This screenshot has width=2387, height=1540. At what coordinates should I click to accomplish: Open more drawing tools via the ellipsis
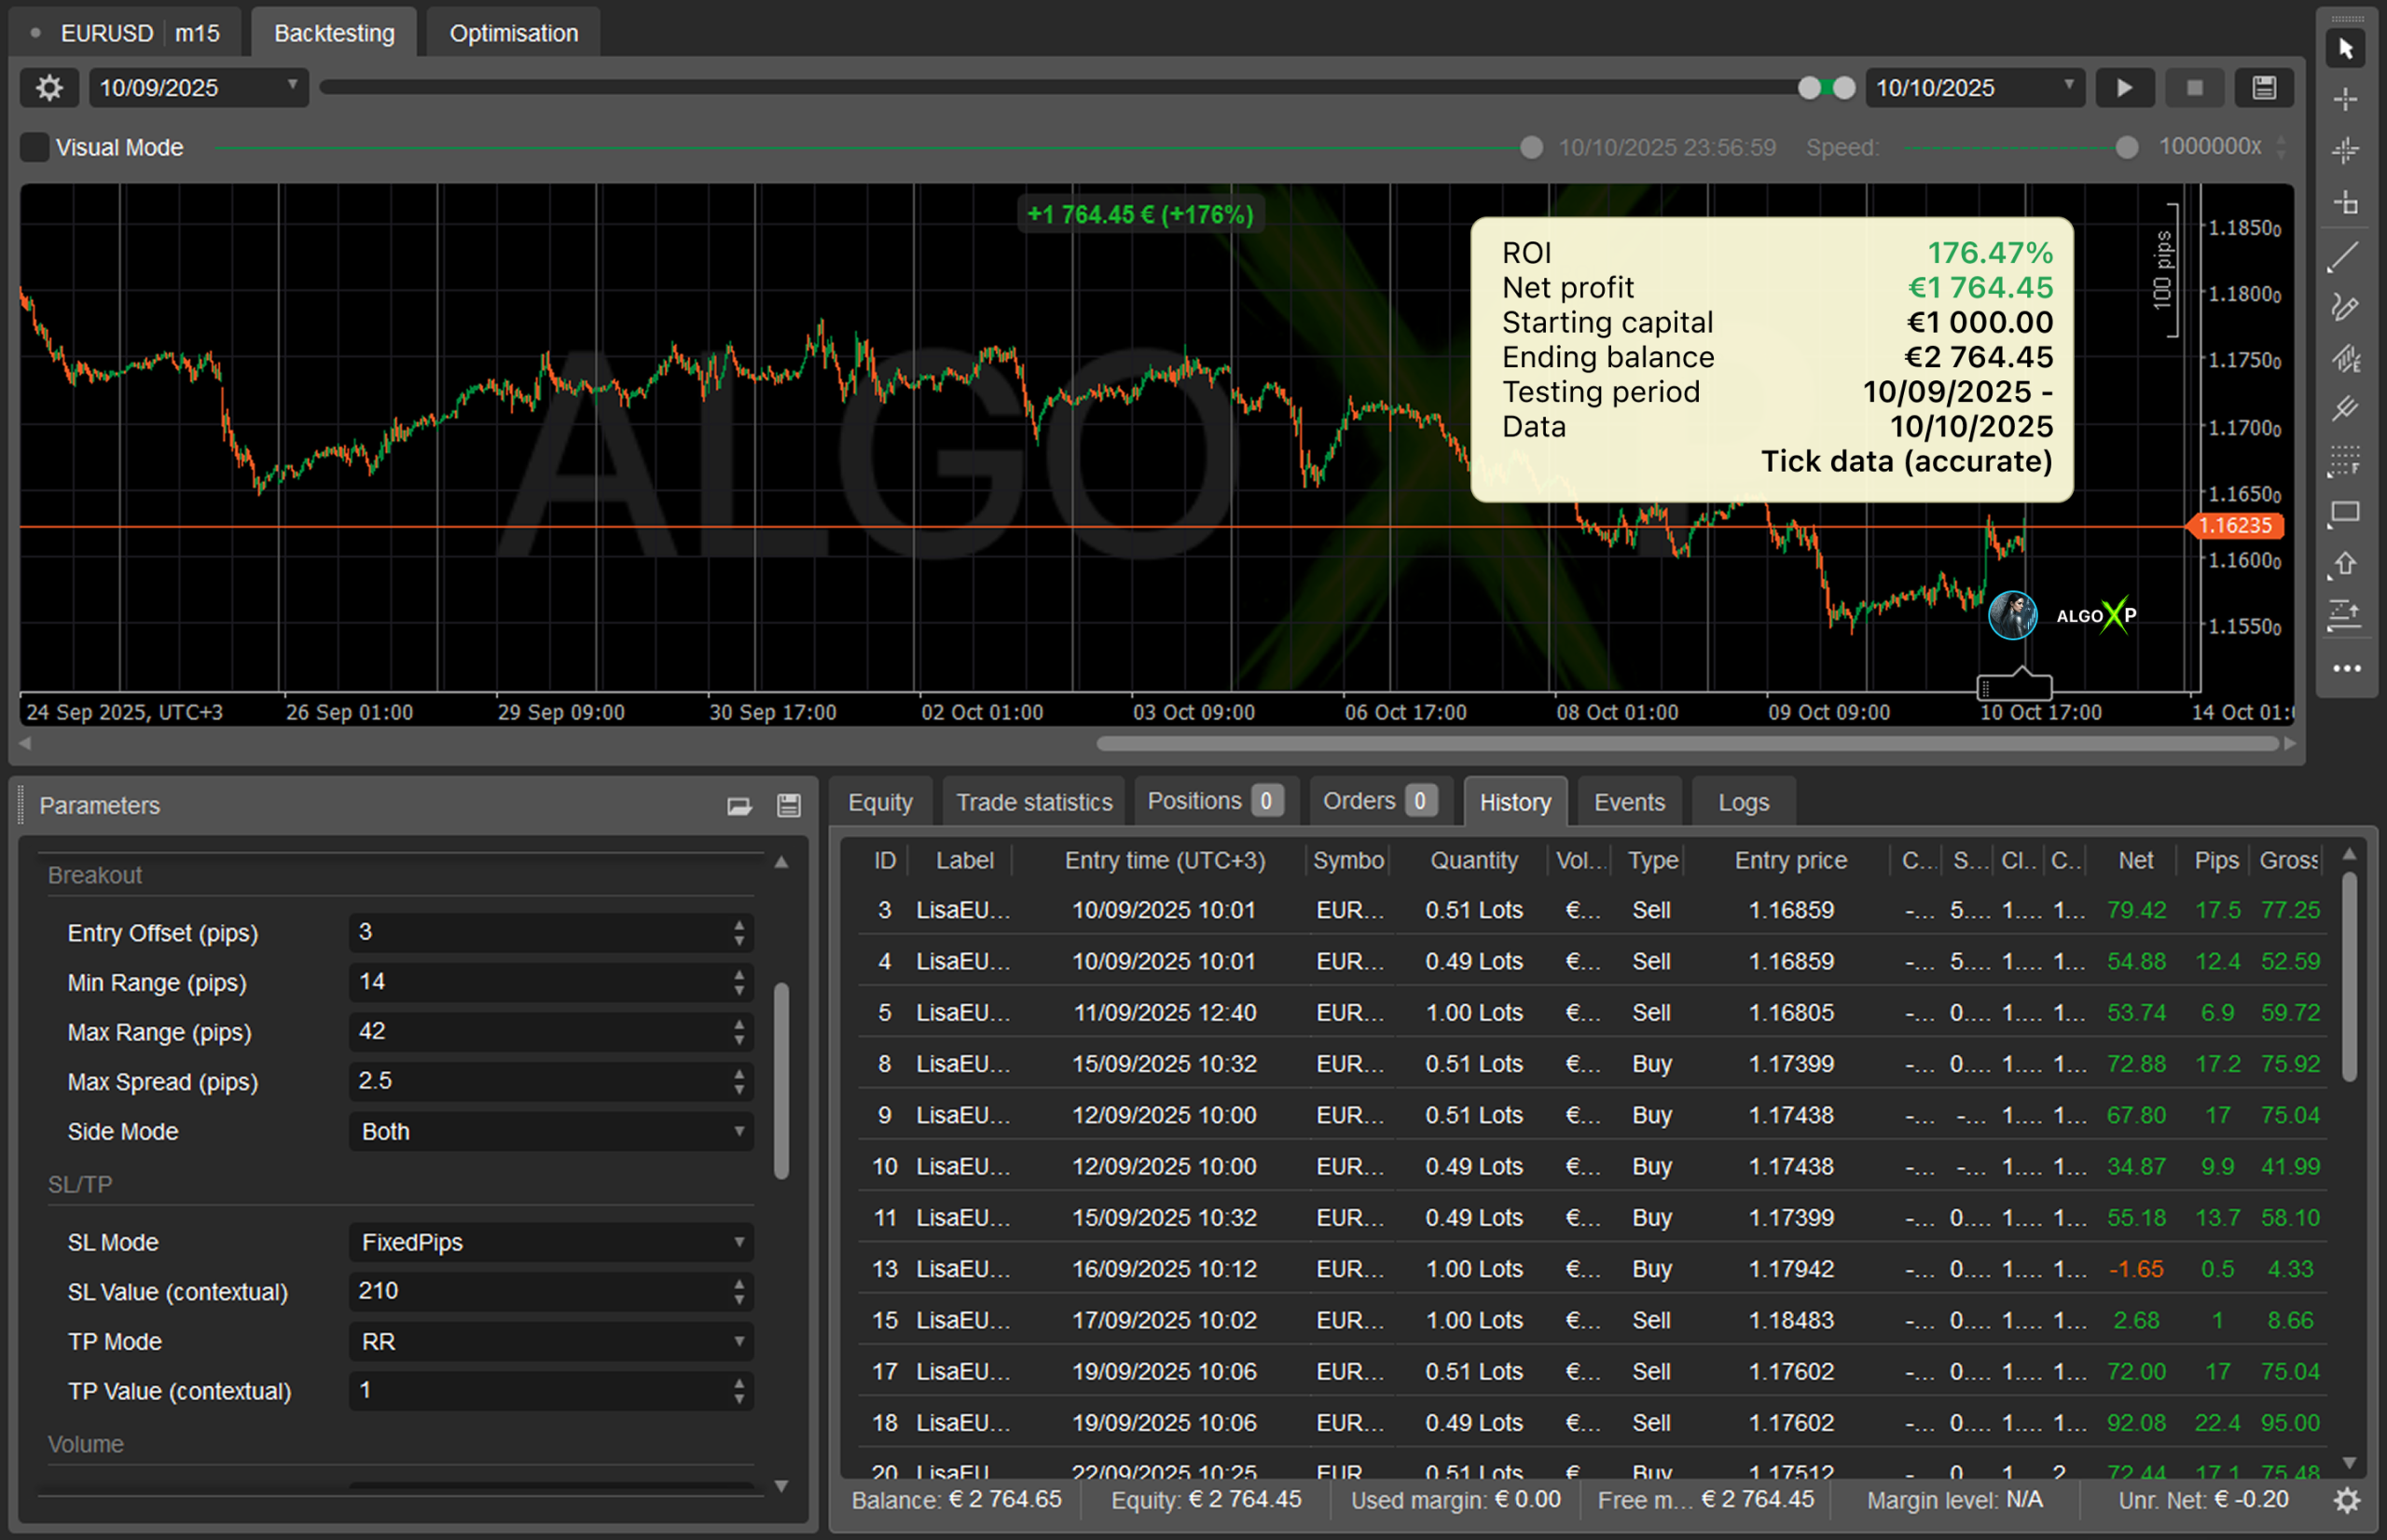click(2346, 668)
